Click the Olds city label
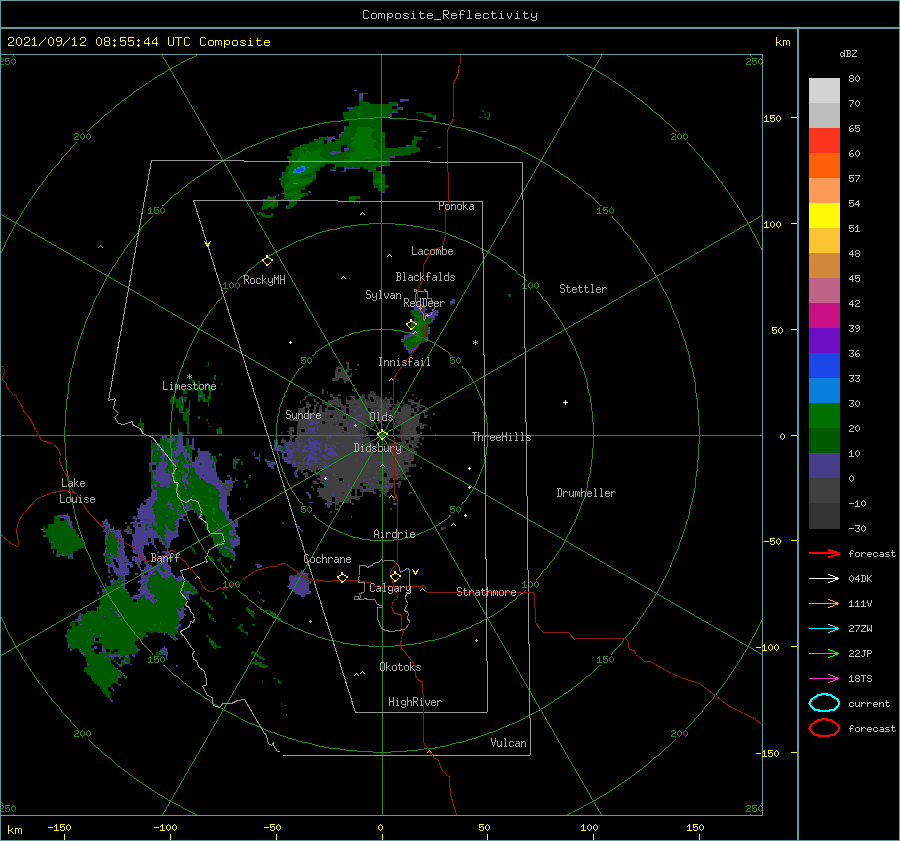This screenshot has height=841, width=900. (381, 417)
